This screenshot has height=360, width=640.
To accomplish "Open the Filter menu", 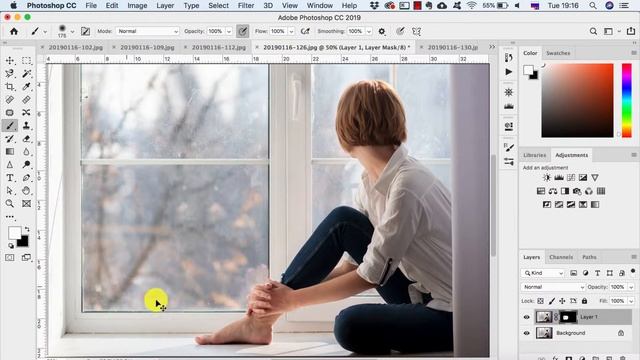I will (x=246, y=6).
